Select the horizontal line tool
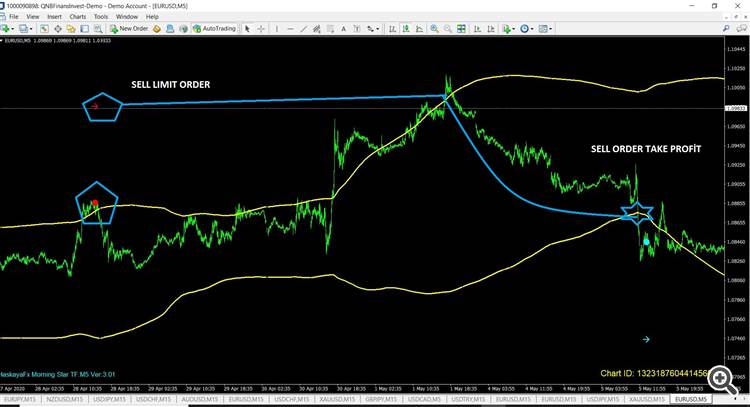Viewport: 750px width, 407px height. pyautogui.click(x=290, y=29)
